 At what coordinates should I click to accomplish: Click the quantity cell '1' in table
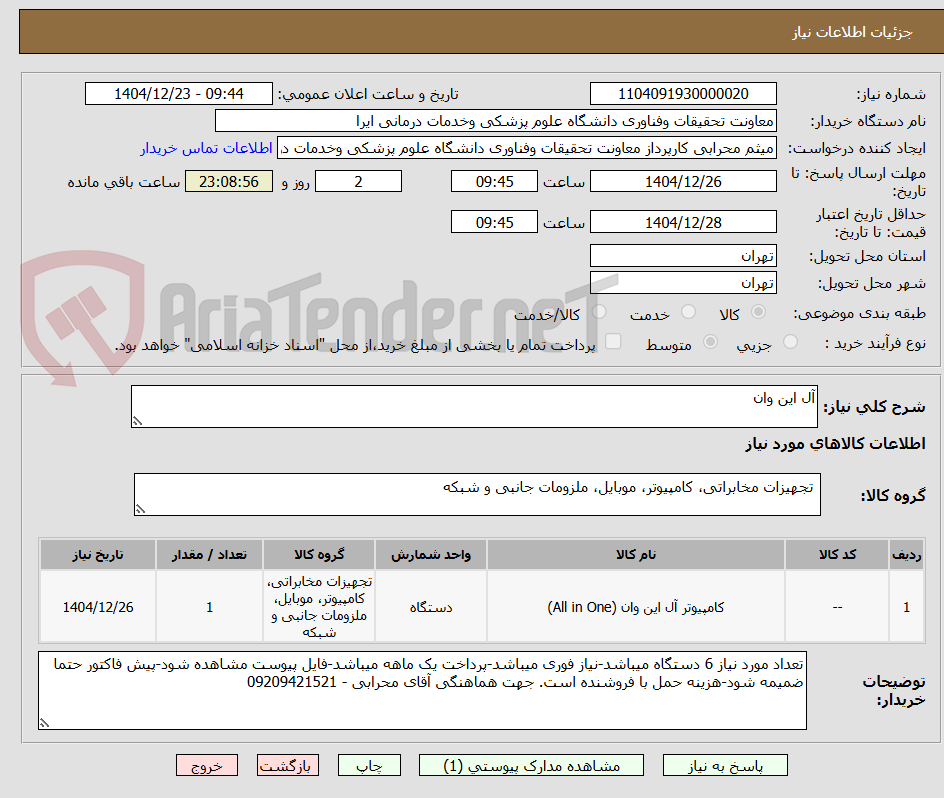tap(210, 607)
